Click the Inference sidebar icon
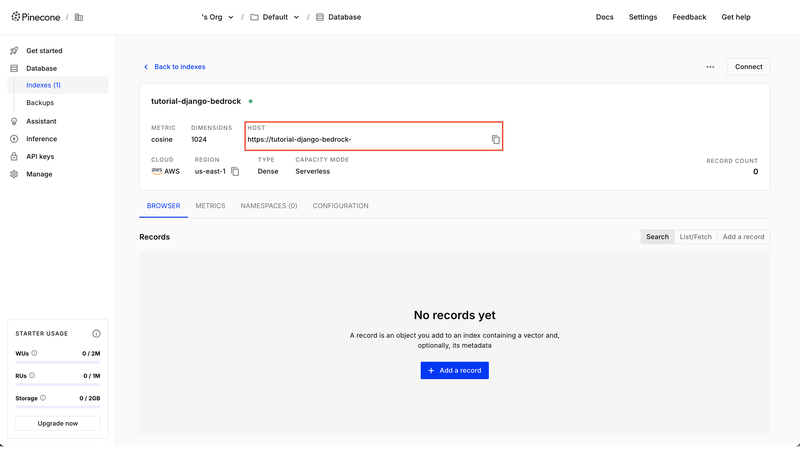Screen dimensions: 800x472 [14, 139]
